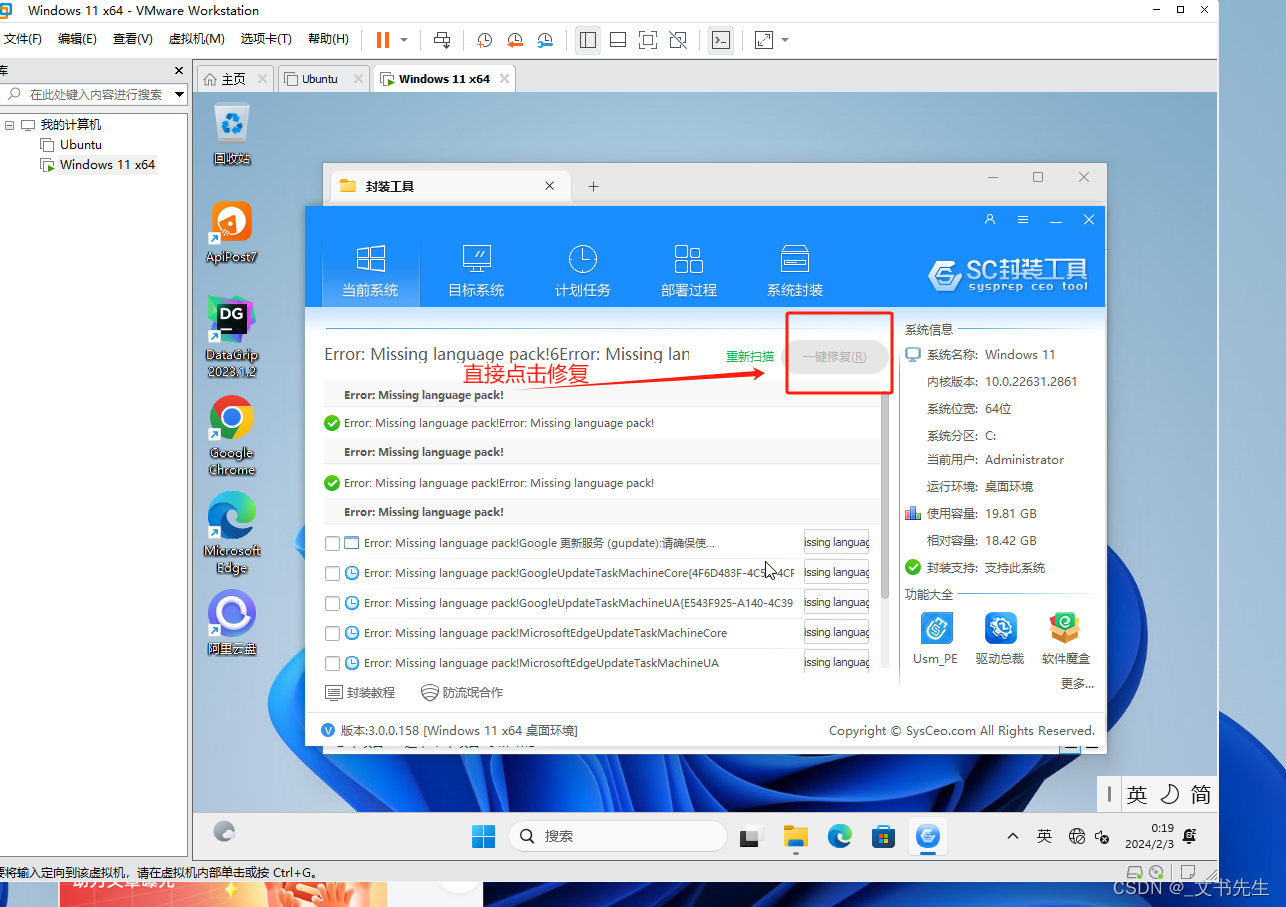Open the 编辑(E) menu
Viewport: 1286px width, 907px height.
pos(77,39)
